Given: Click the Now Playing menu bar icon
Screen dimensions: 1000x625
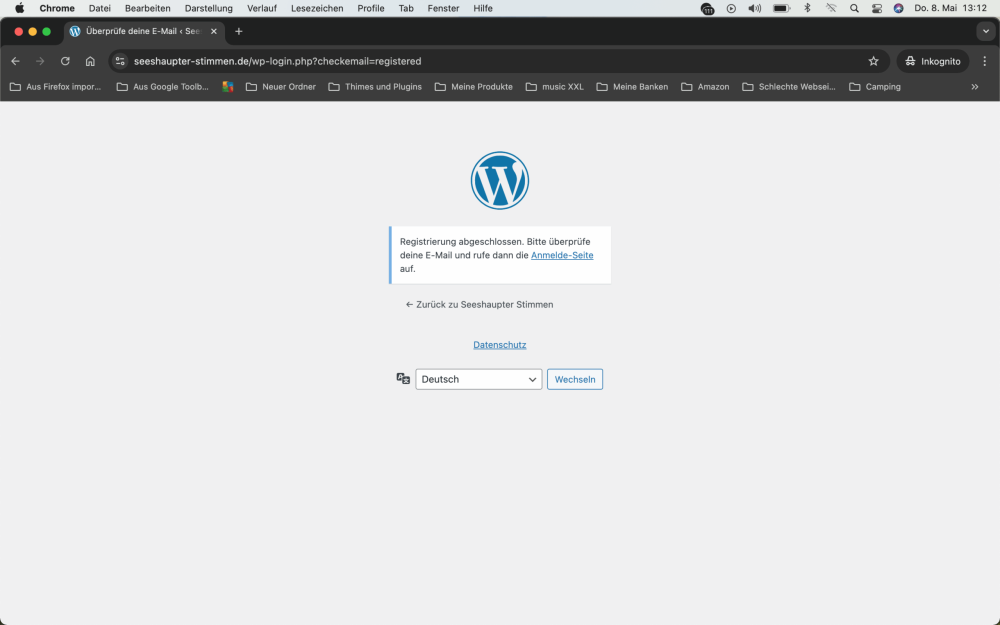Looking at the screenshot, I should tap(731, 8).
